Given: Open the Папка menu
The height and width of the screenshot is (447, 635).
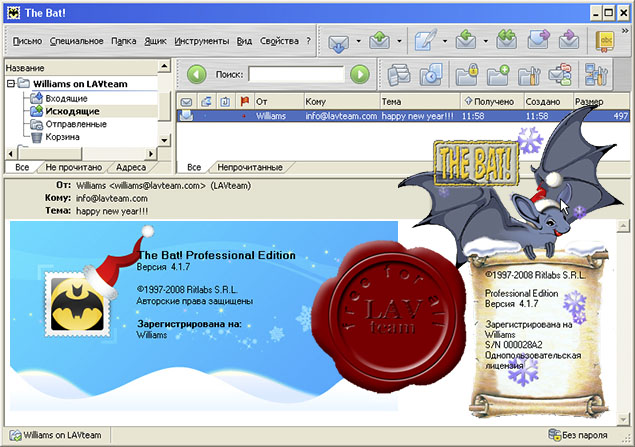Looking at the screenshot, I should coord(124,41).
